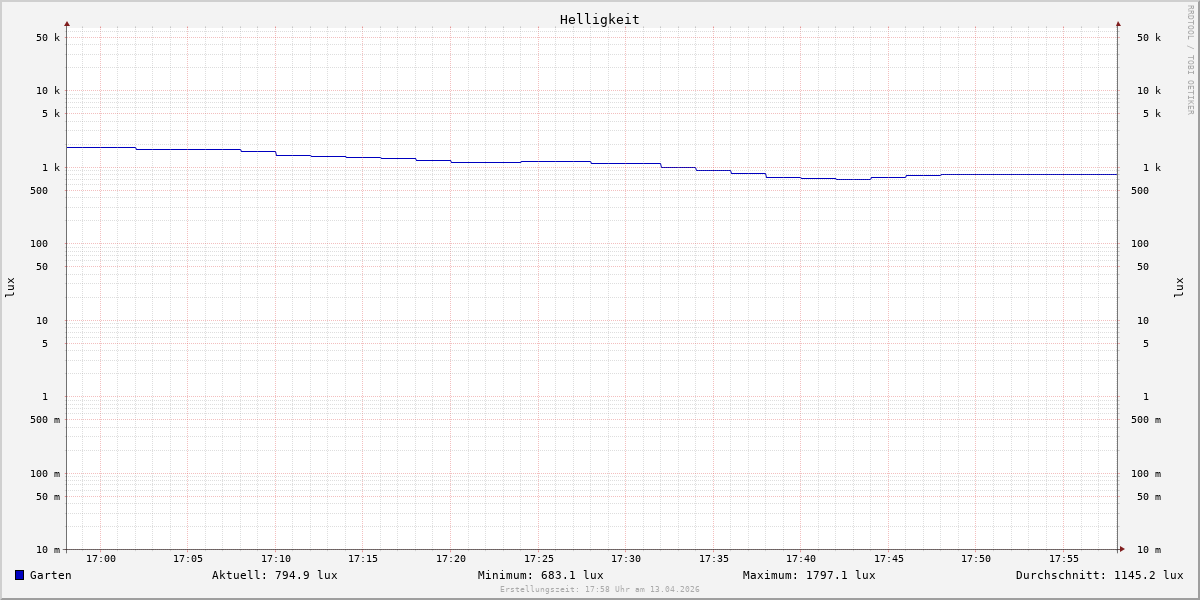
Task: Click the right-side lux axis title
Action: [x=1179, y=287]
